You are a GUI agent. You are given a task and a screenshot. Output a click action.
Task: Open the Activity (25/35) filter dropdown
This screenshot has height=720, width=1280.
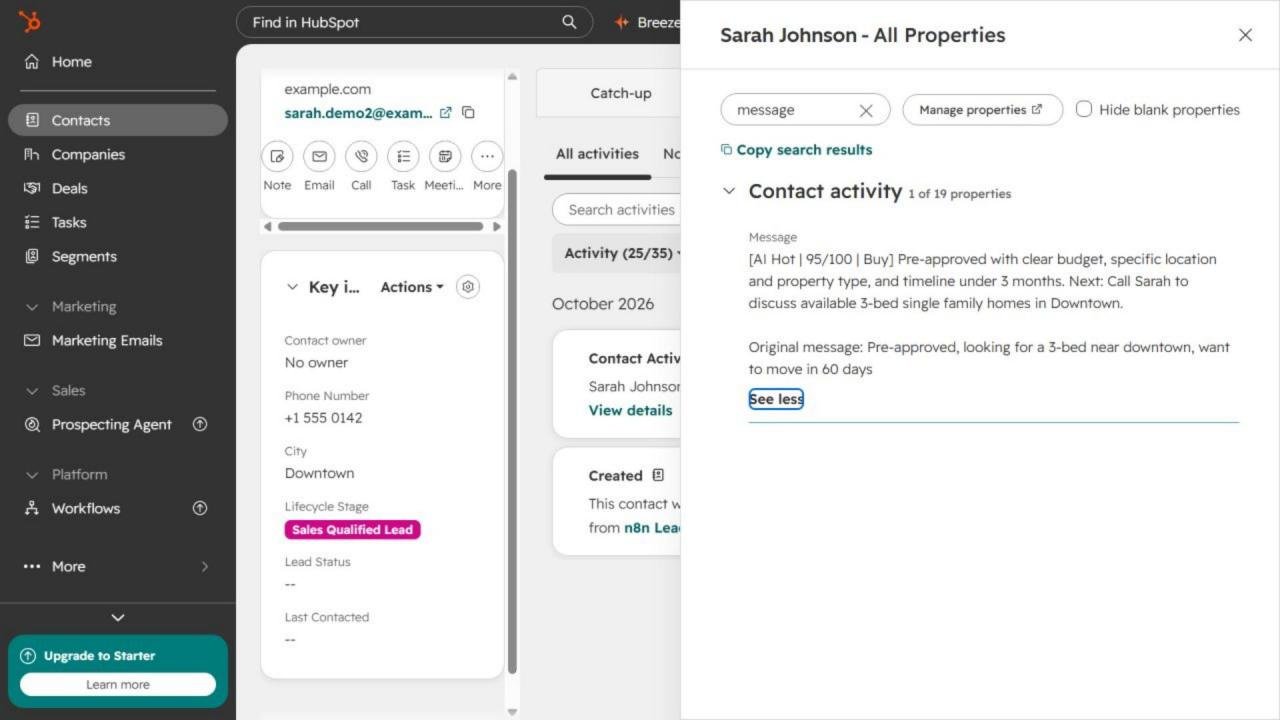tap(622, 253)
